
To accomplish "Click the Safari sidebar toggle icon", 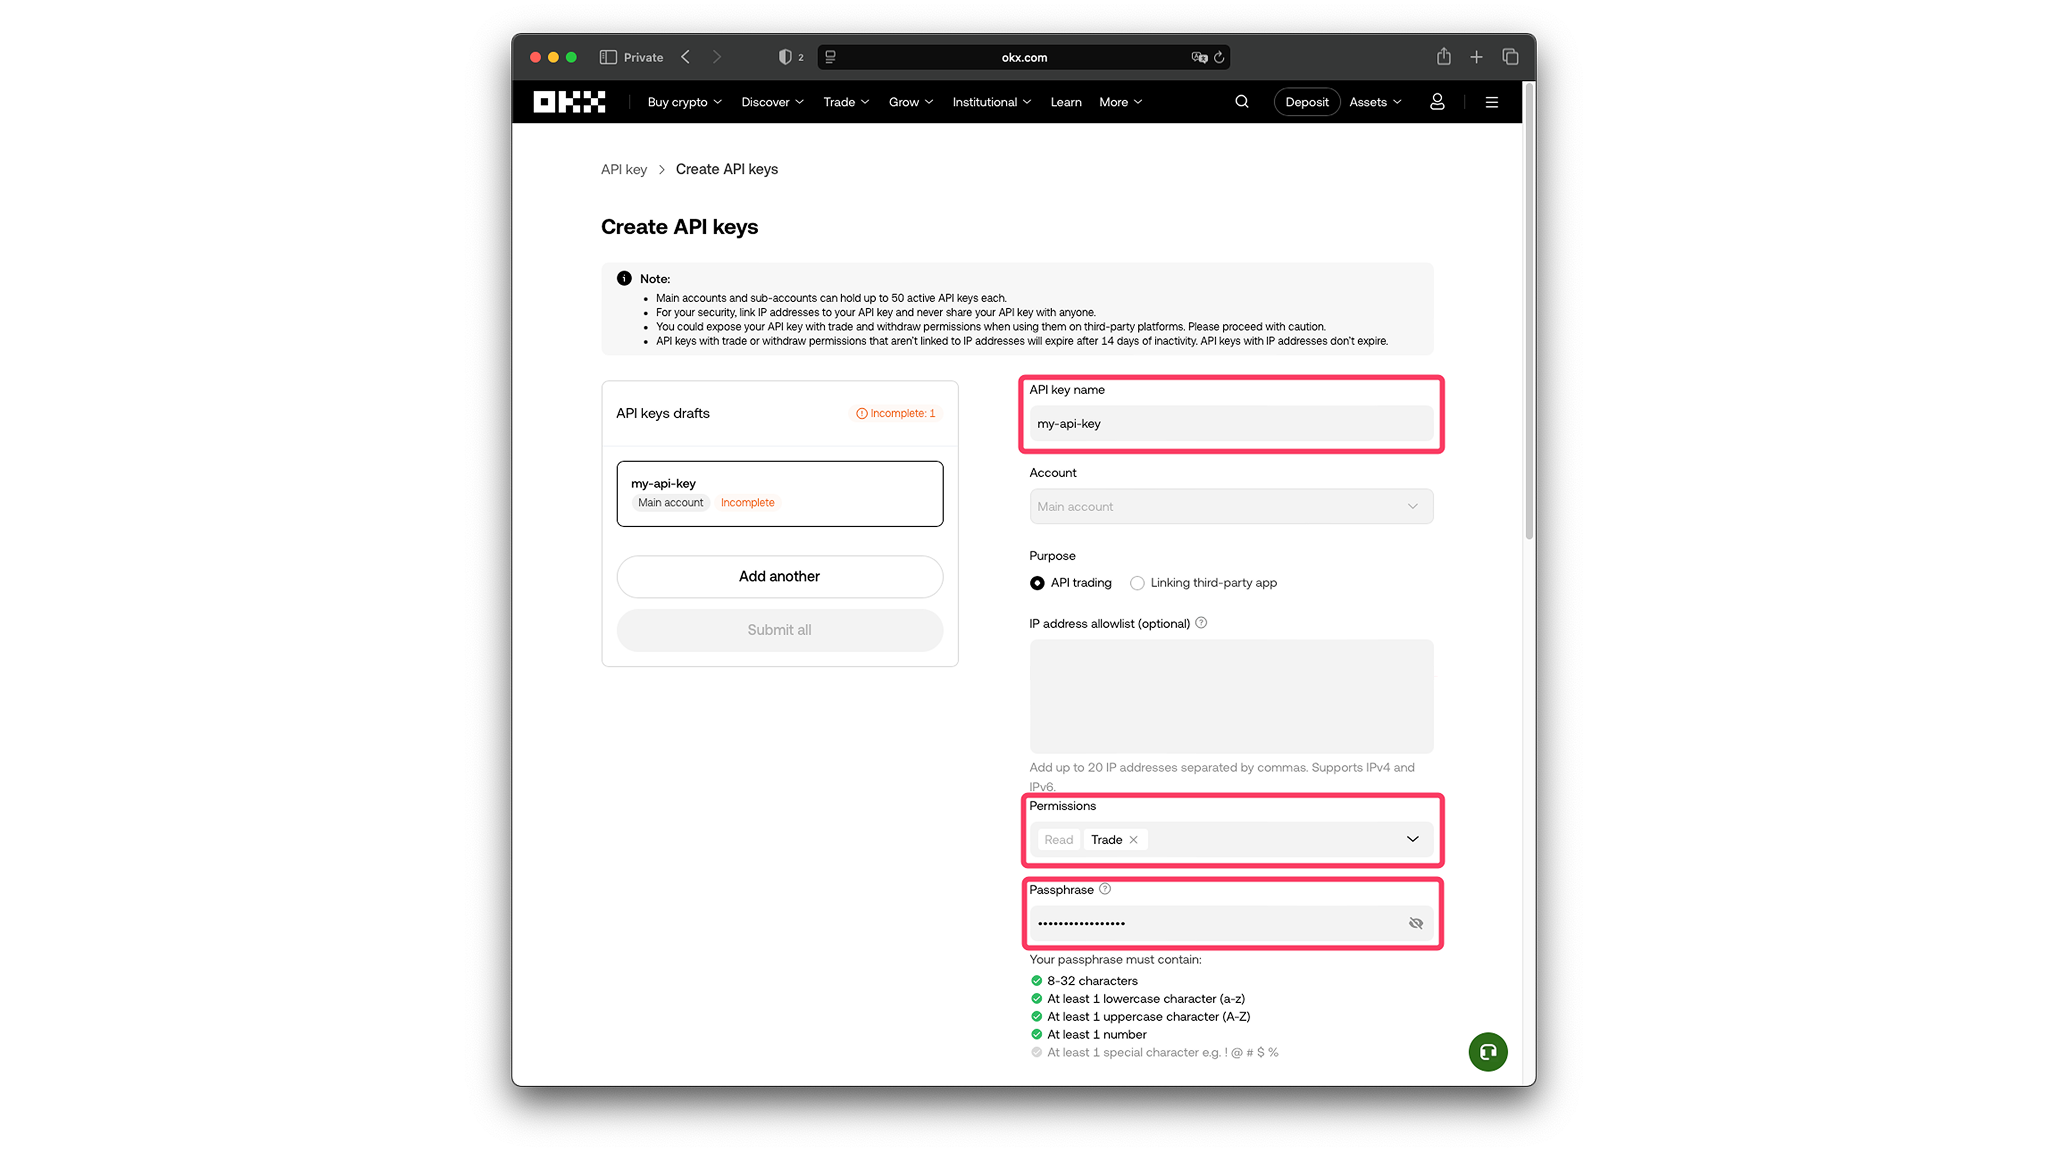I will (x=608, y=57).
